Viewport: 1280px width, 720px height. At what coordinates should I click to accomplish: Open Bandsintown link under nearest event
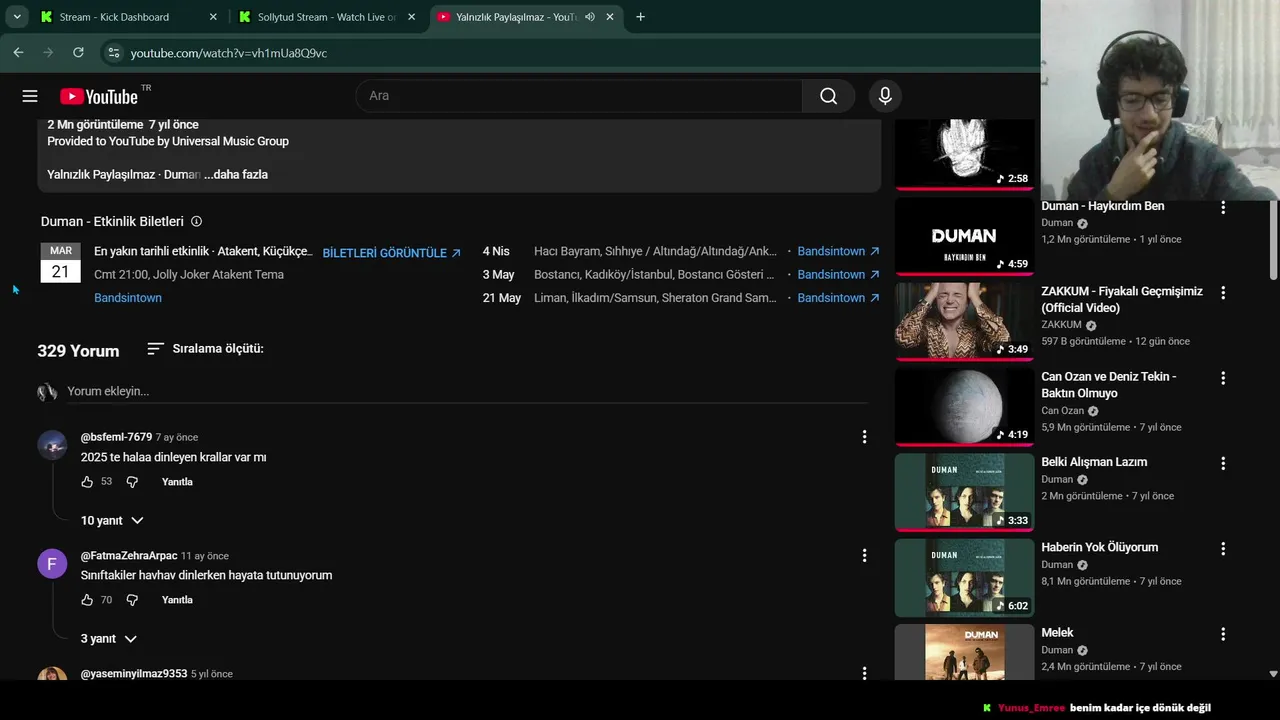[128, 298]
